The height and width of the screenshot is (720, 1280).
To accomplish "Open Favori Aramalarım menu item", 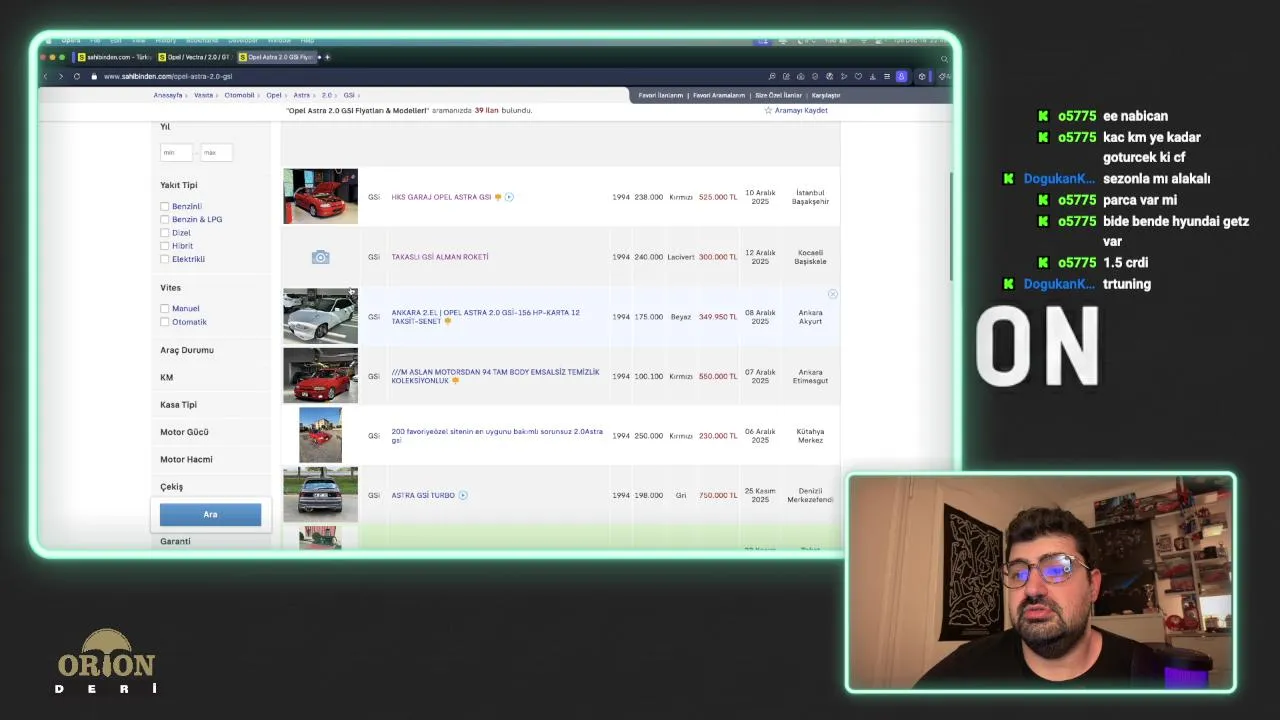I will click(x=719, y=95).
